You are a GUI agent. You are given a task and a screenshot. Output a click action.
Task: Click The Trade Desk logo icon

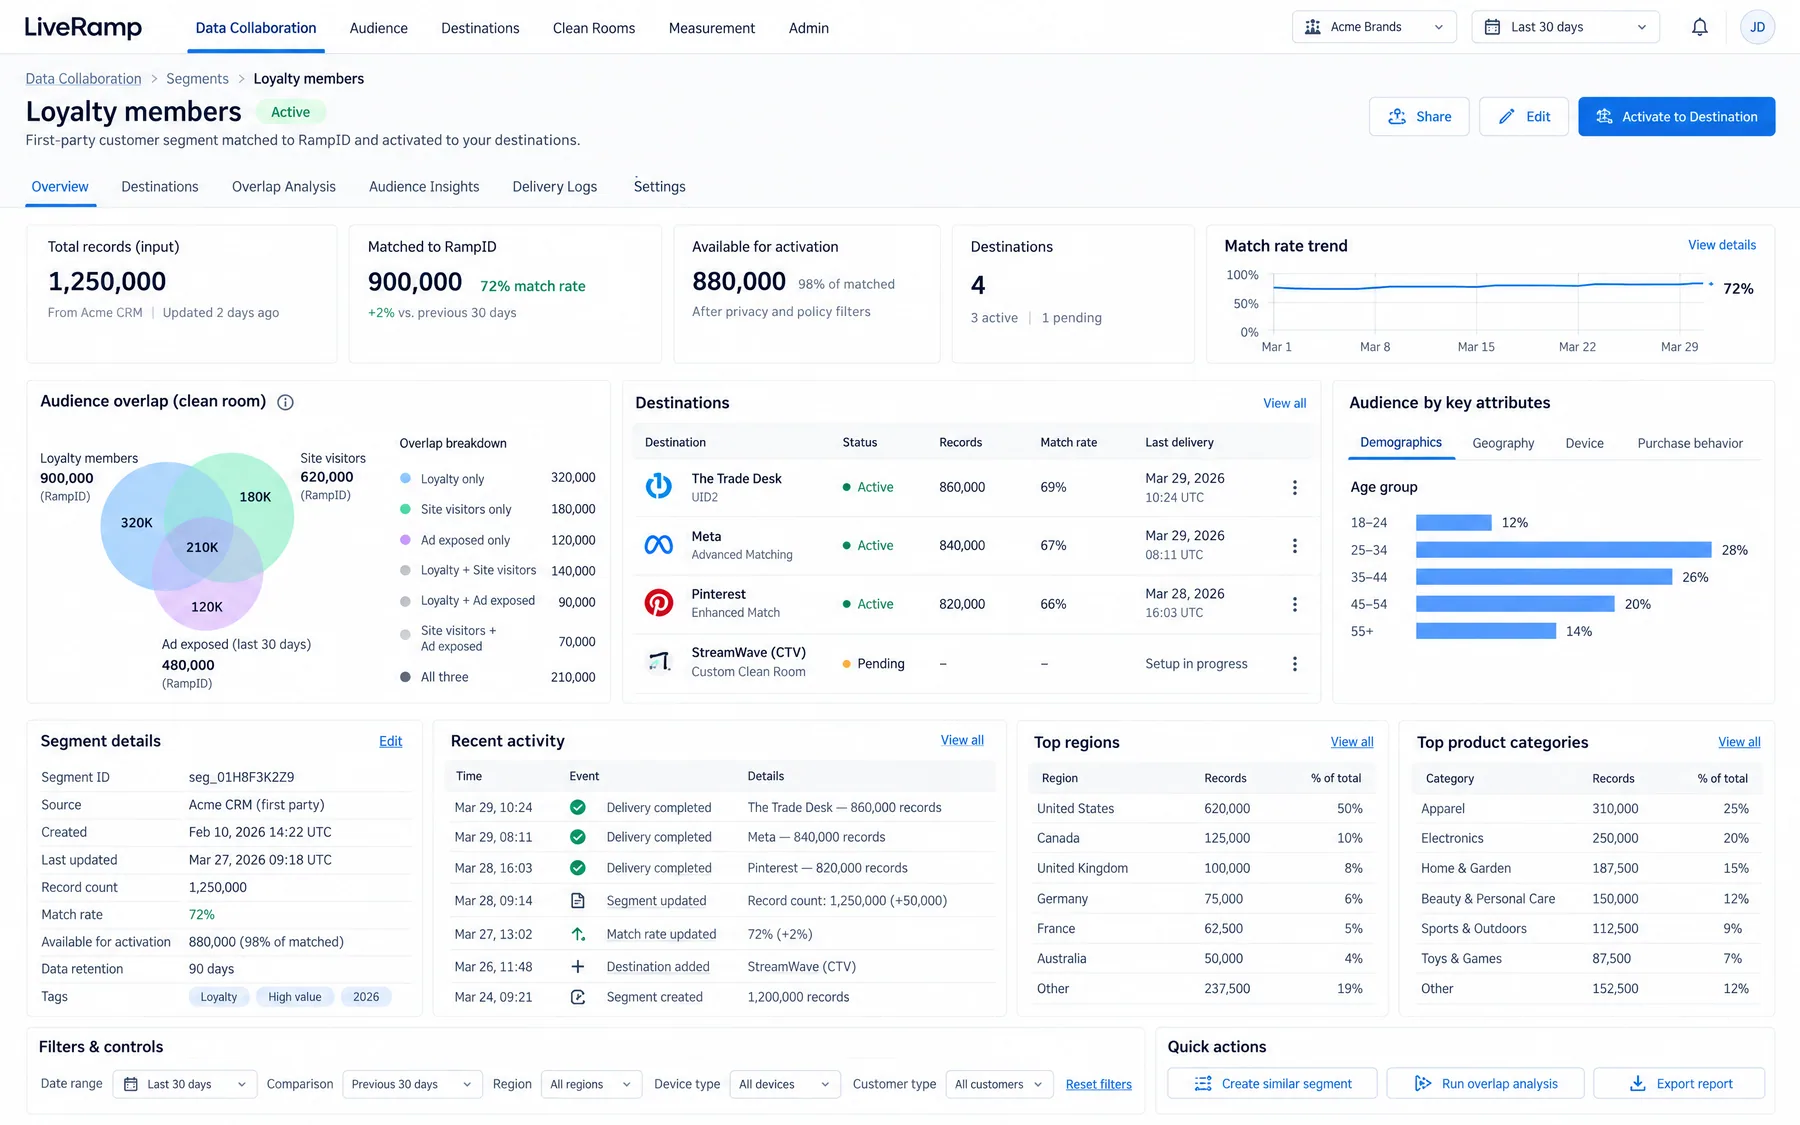pos(658,486)
